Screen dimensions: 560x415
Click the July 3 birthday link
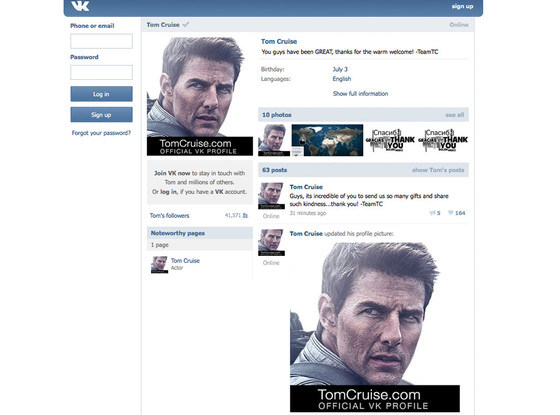(340, 69)
